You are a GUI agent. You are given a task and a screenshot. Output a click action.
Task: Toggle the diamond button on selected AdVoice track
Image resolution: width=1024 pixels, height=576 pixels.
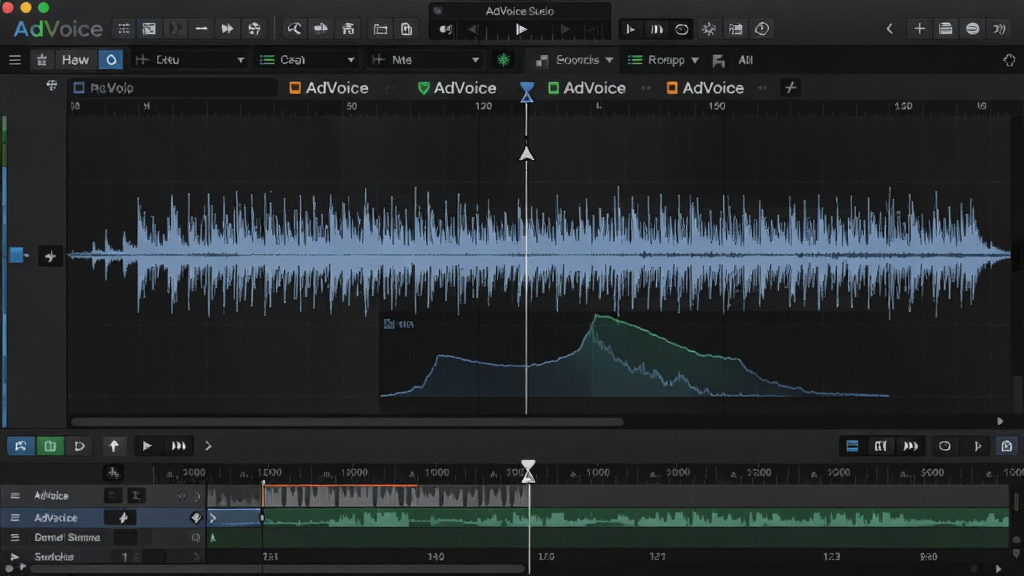point(195,518)
